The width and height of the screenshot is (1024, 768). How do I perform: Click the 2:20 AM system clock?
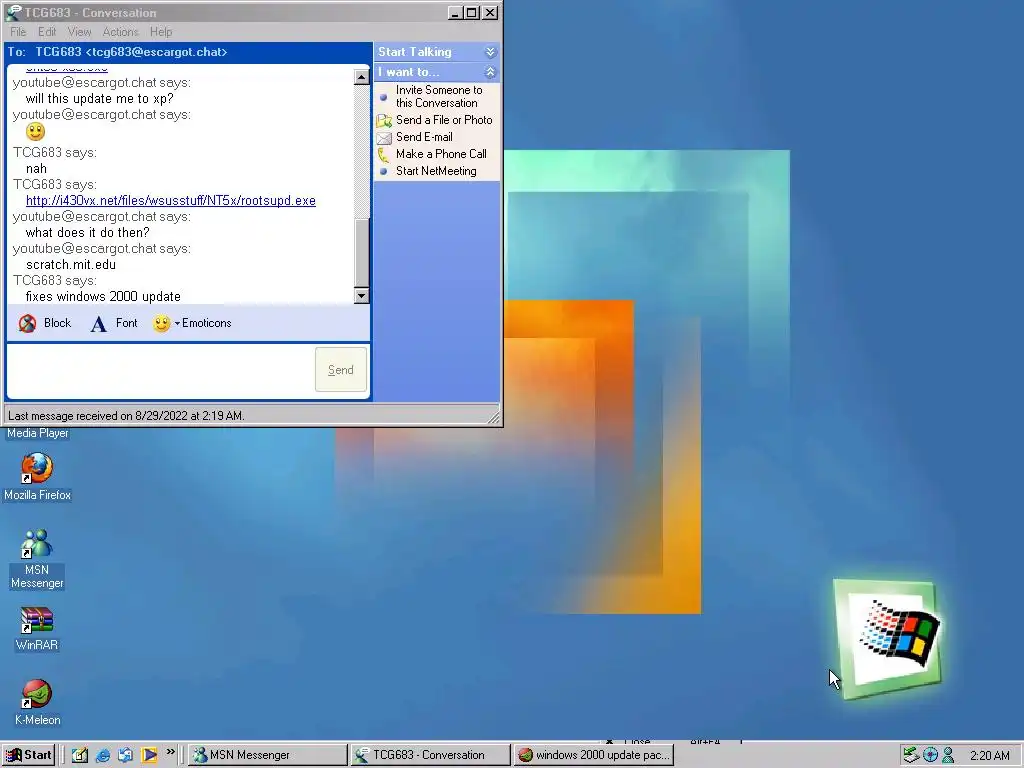(990, 756)
